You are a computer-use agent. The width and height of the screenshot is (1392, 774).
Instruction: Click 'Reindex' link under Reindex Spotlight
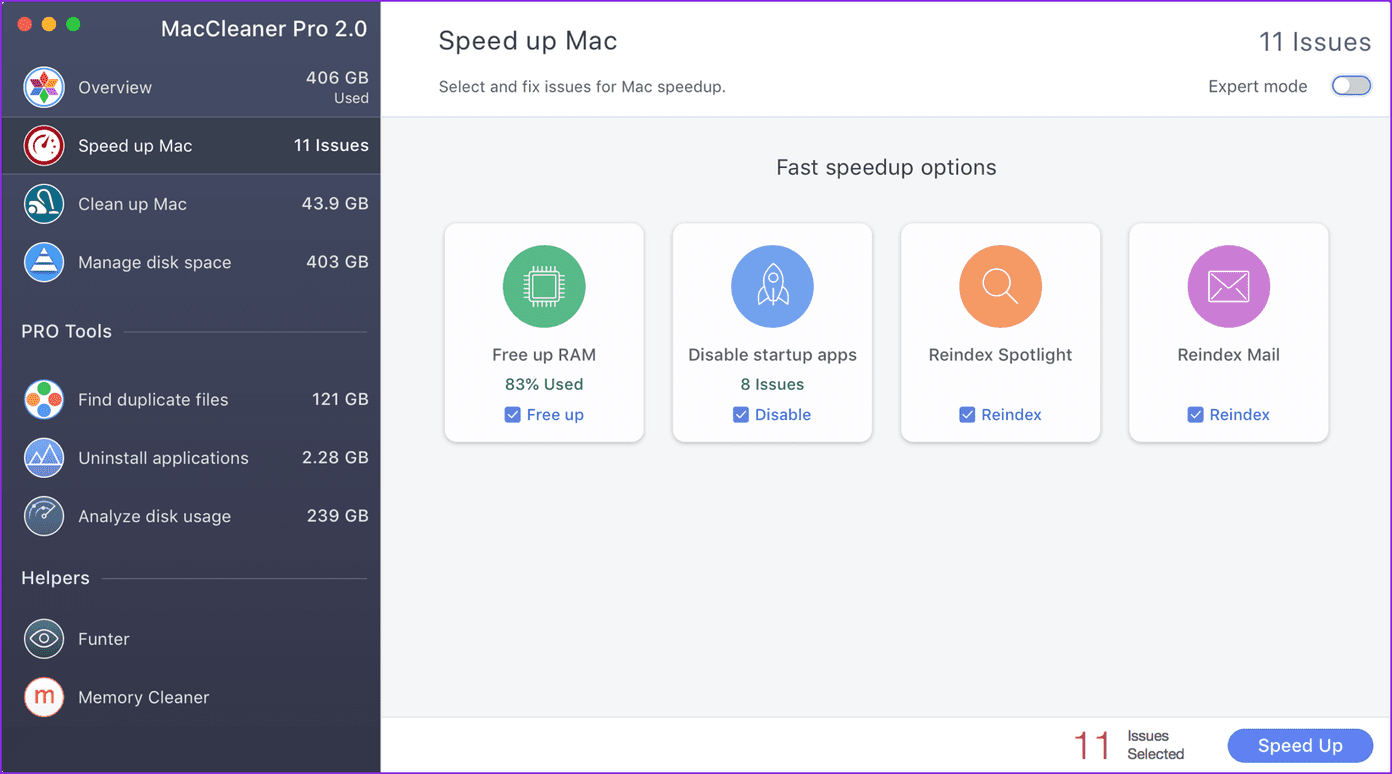pyautogui.click(x=1011, y=415)
